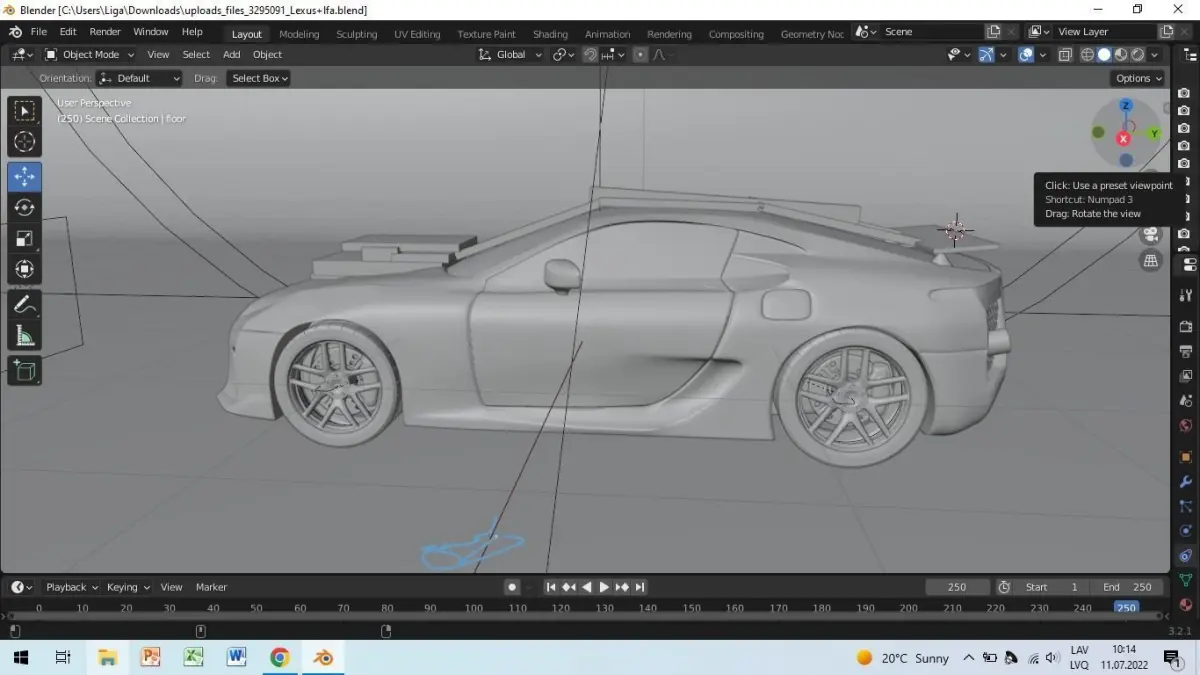Choose the Measure tool

pos(25,335)
